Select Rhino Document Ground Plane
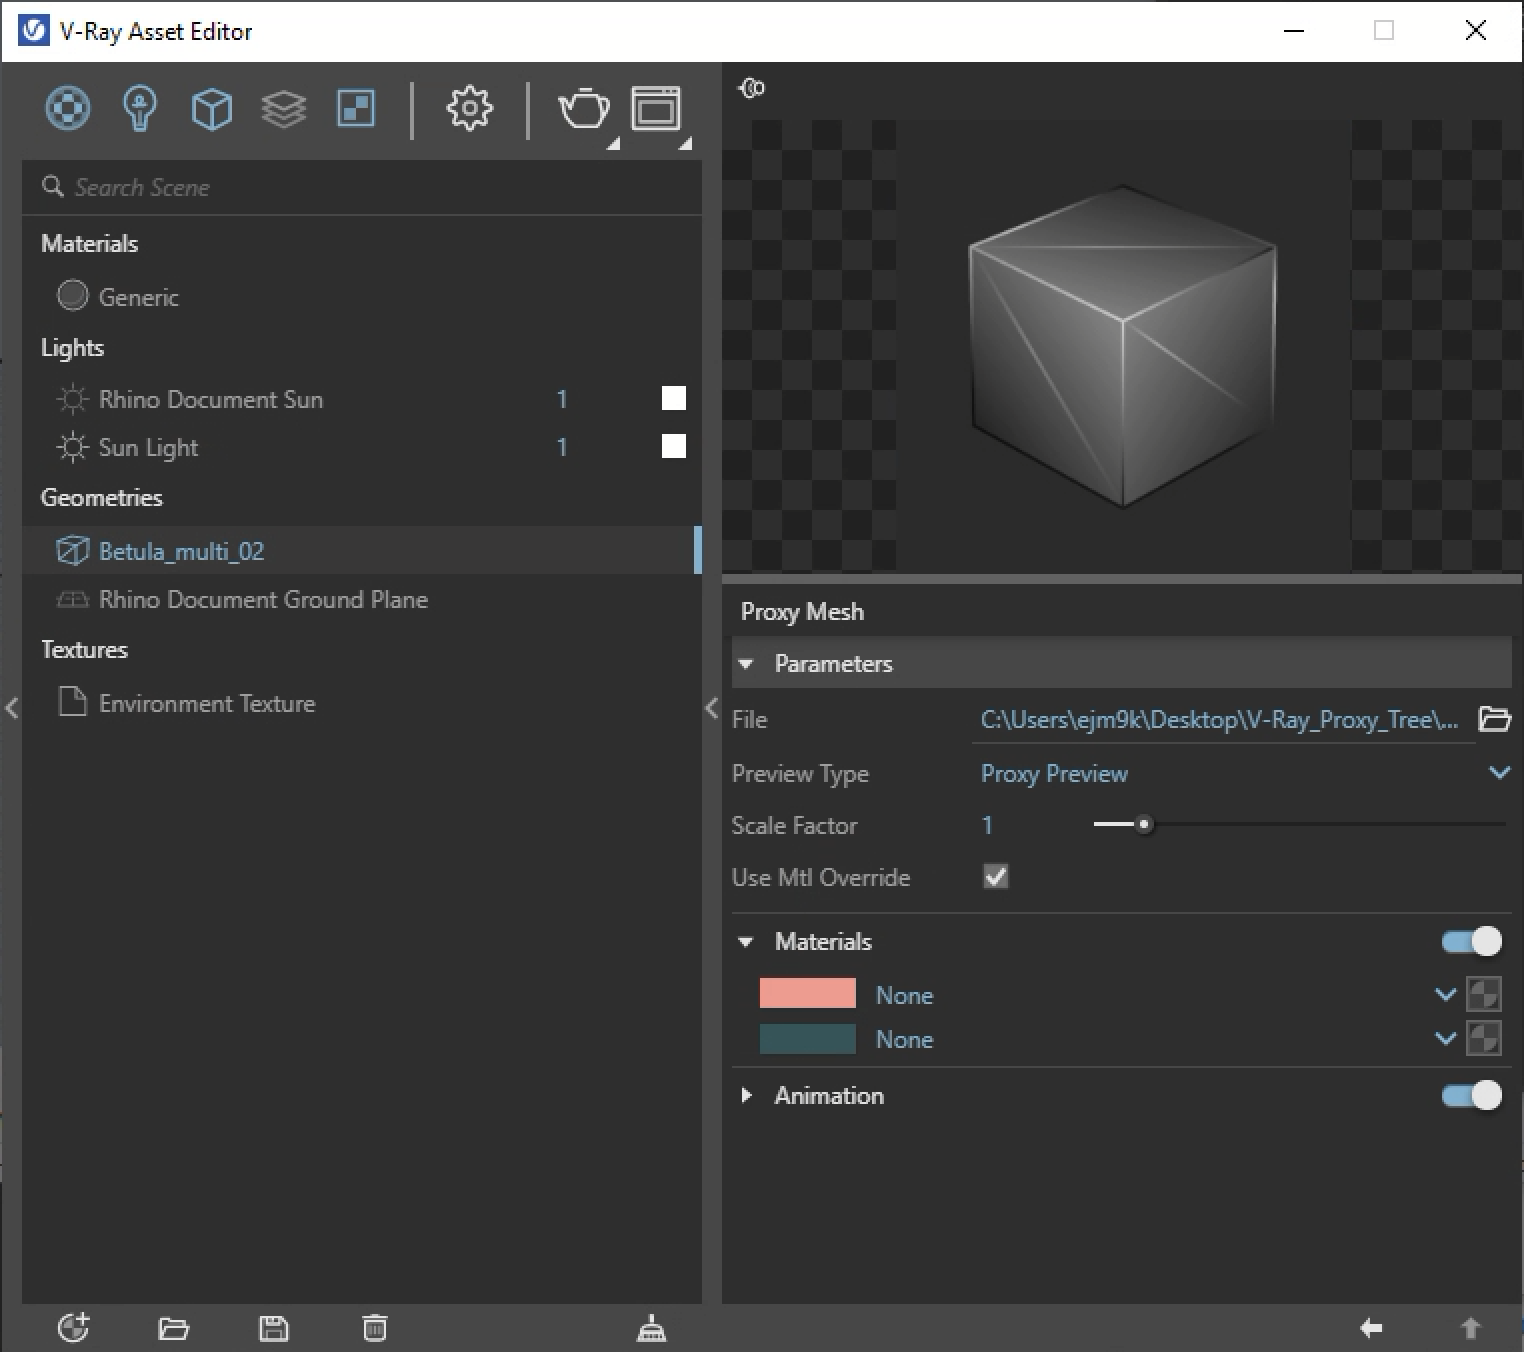Viewport: 1524px width, 1352px height. 263,599
